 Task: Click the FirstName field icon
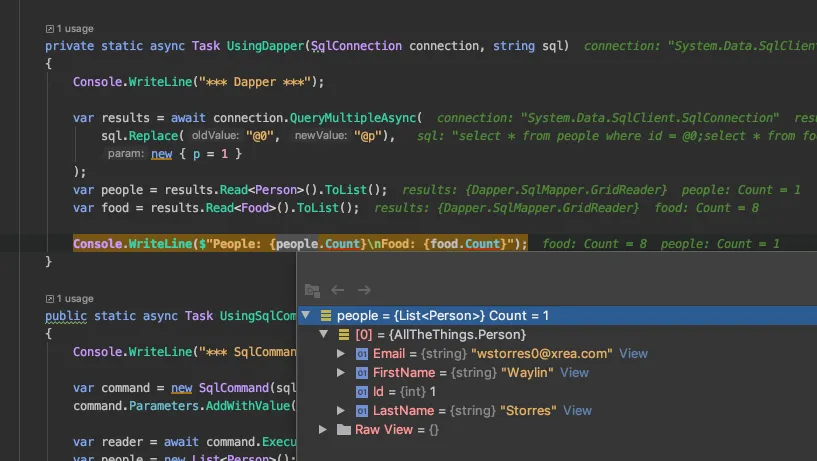362,373
